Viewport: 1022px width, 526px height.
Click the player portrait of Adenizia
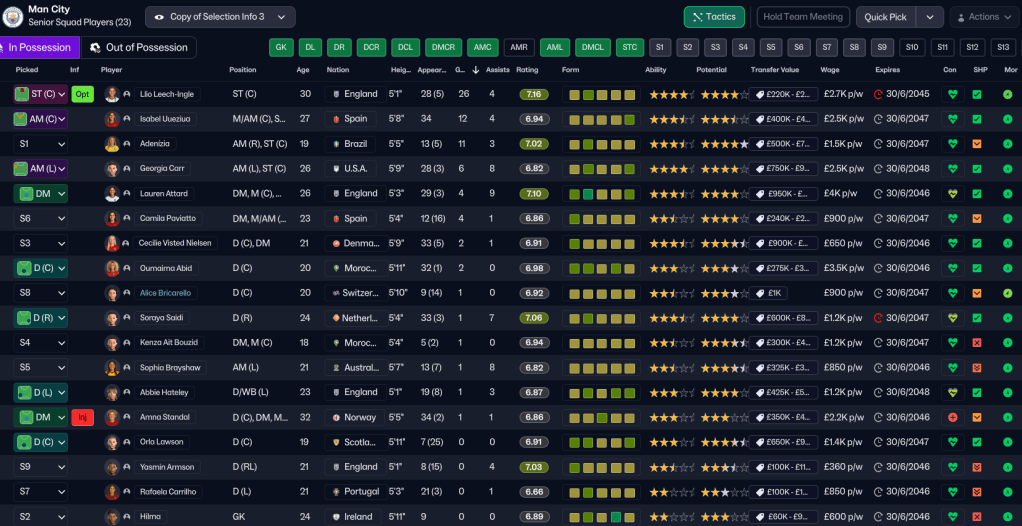tap(112, 144)
